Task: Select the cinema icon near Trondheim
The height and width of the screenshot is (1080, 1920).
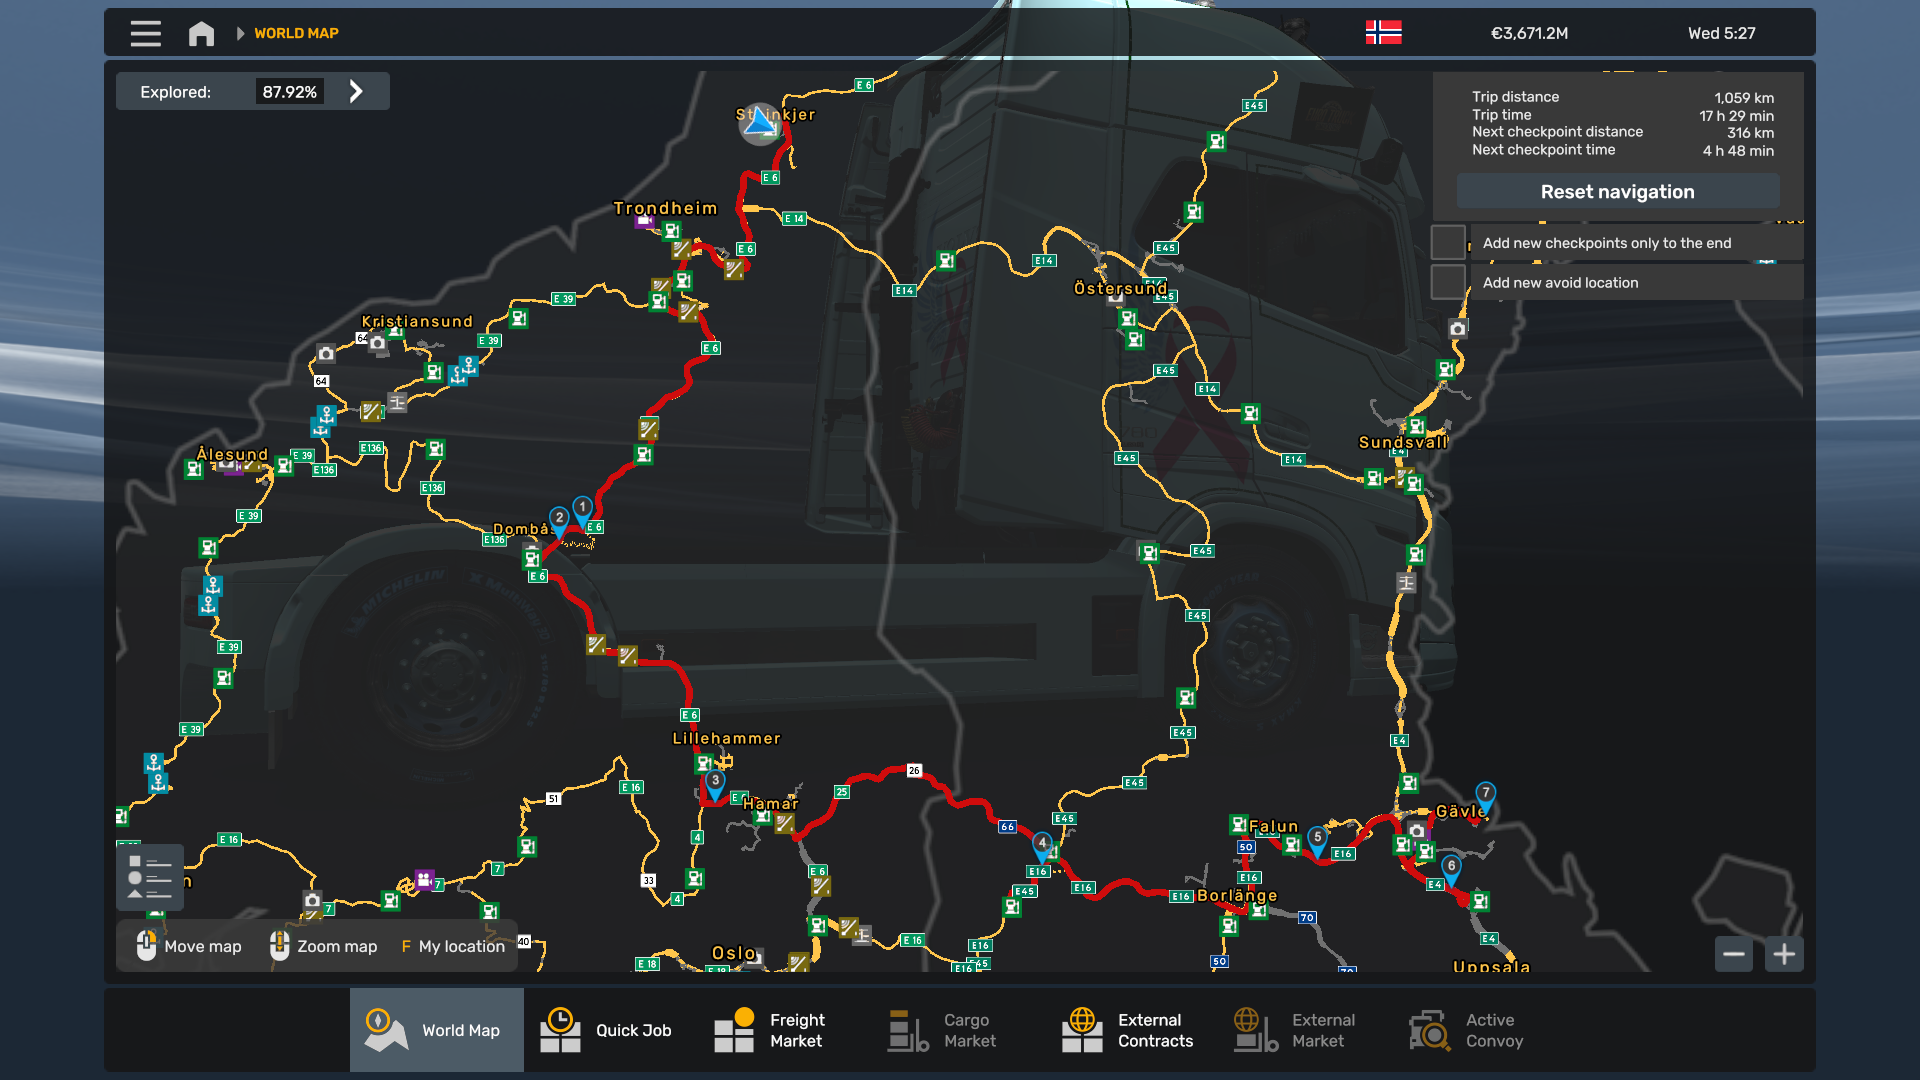Action: pos(645,221)
